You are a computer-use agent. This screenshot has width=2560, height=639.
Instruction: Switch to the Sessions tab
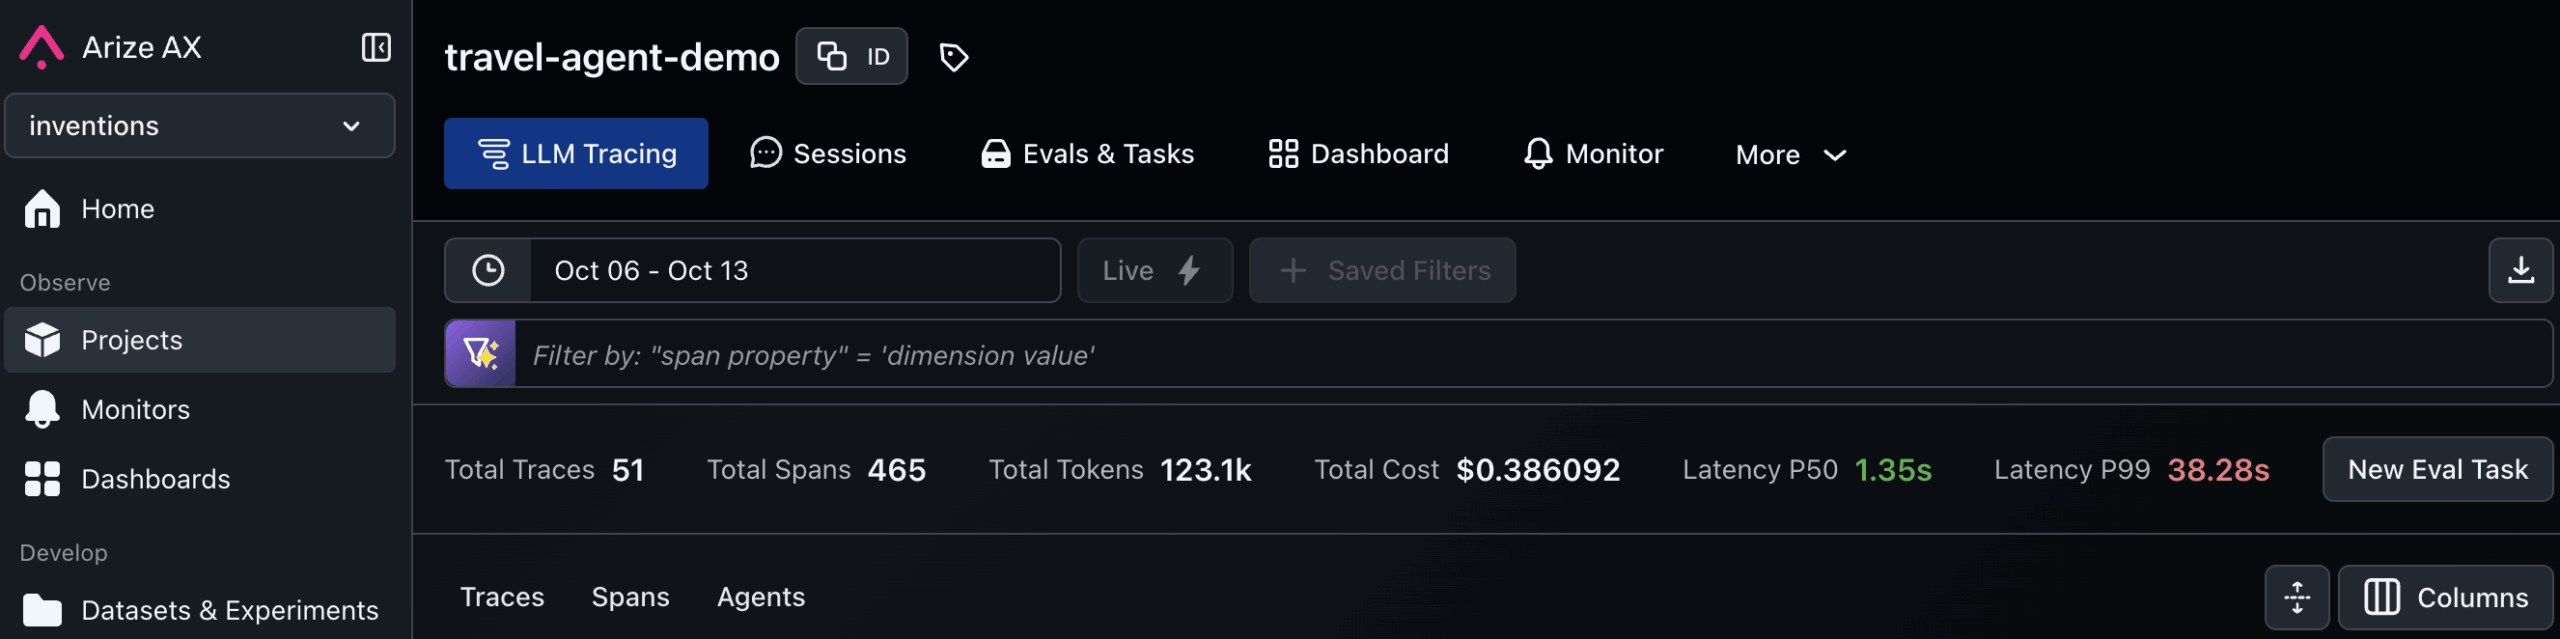[x=828, y=154]
